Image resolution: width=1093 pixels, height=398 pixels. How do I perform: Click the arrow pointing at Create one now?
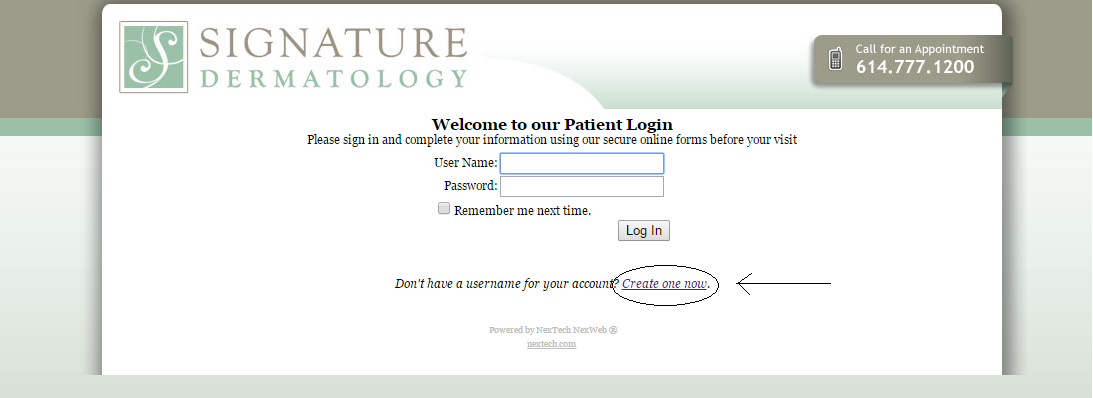click(784, 284)
